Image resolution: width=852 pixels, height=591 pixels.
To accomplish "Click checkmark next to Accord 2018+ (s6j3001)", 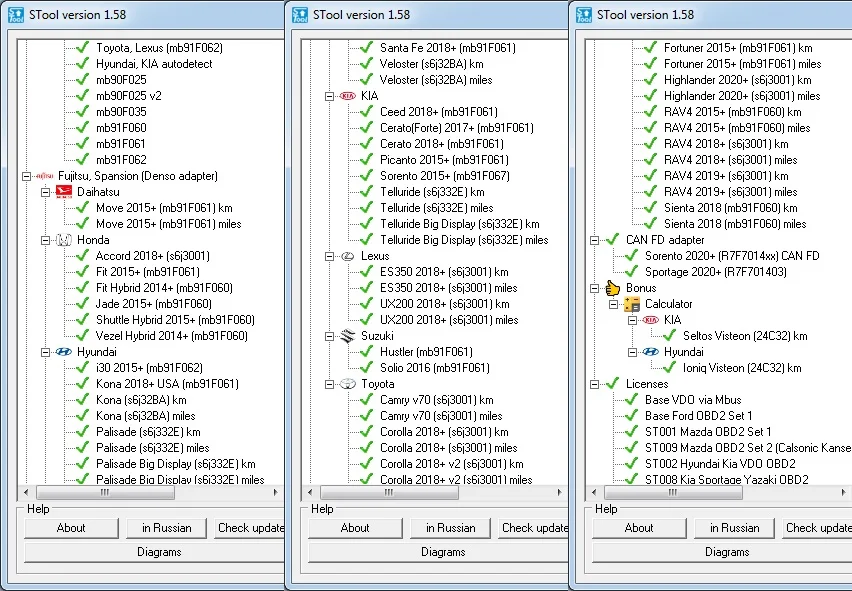I will [83, 255].
